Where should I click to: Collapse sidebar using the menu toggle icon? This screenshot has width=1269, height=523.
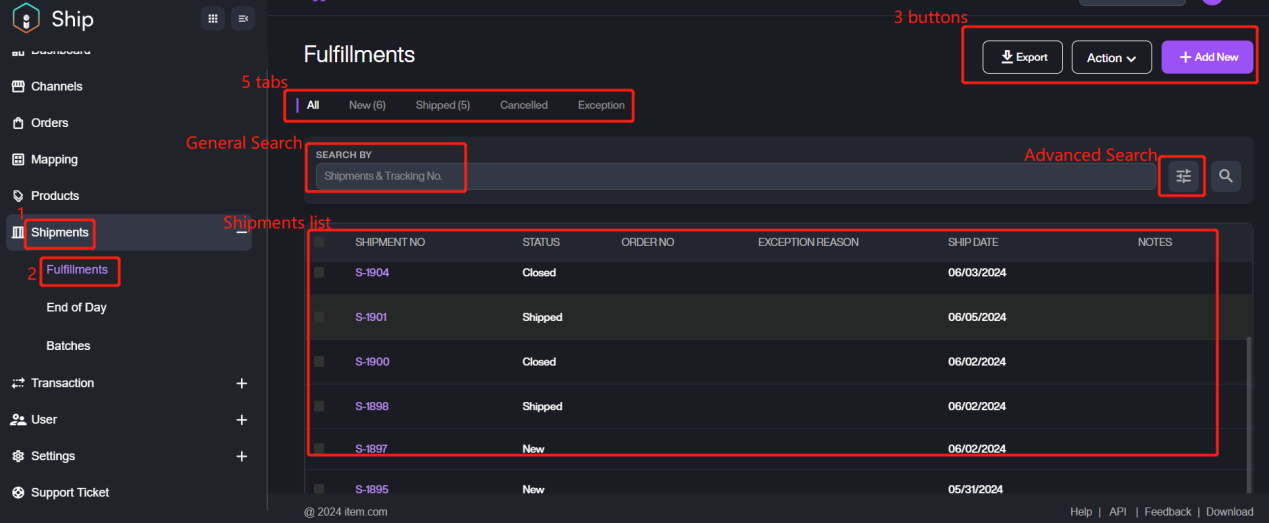point(242,18)
